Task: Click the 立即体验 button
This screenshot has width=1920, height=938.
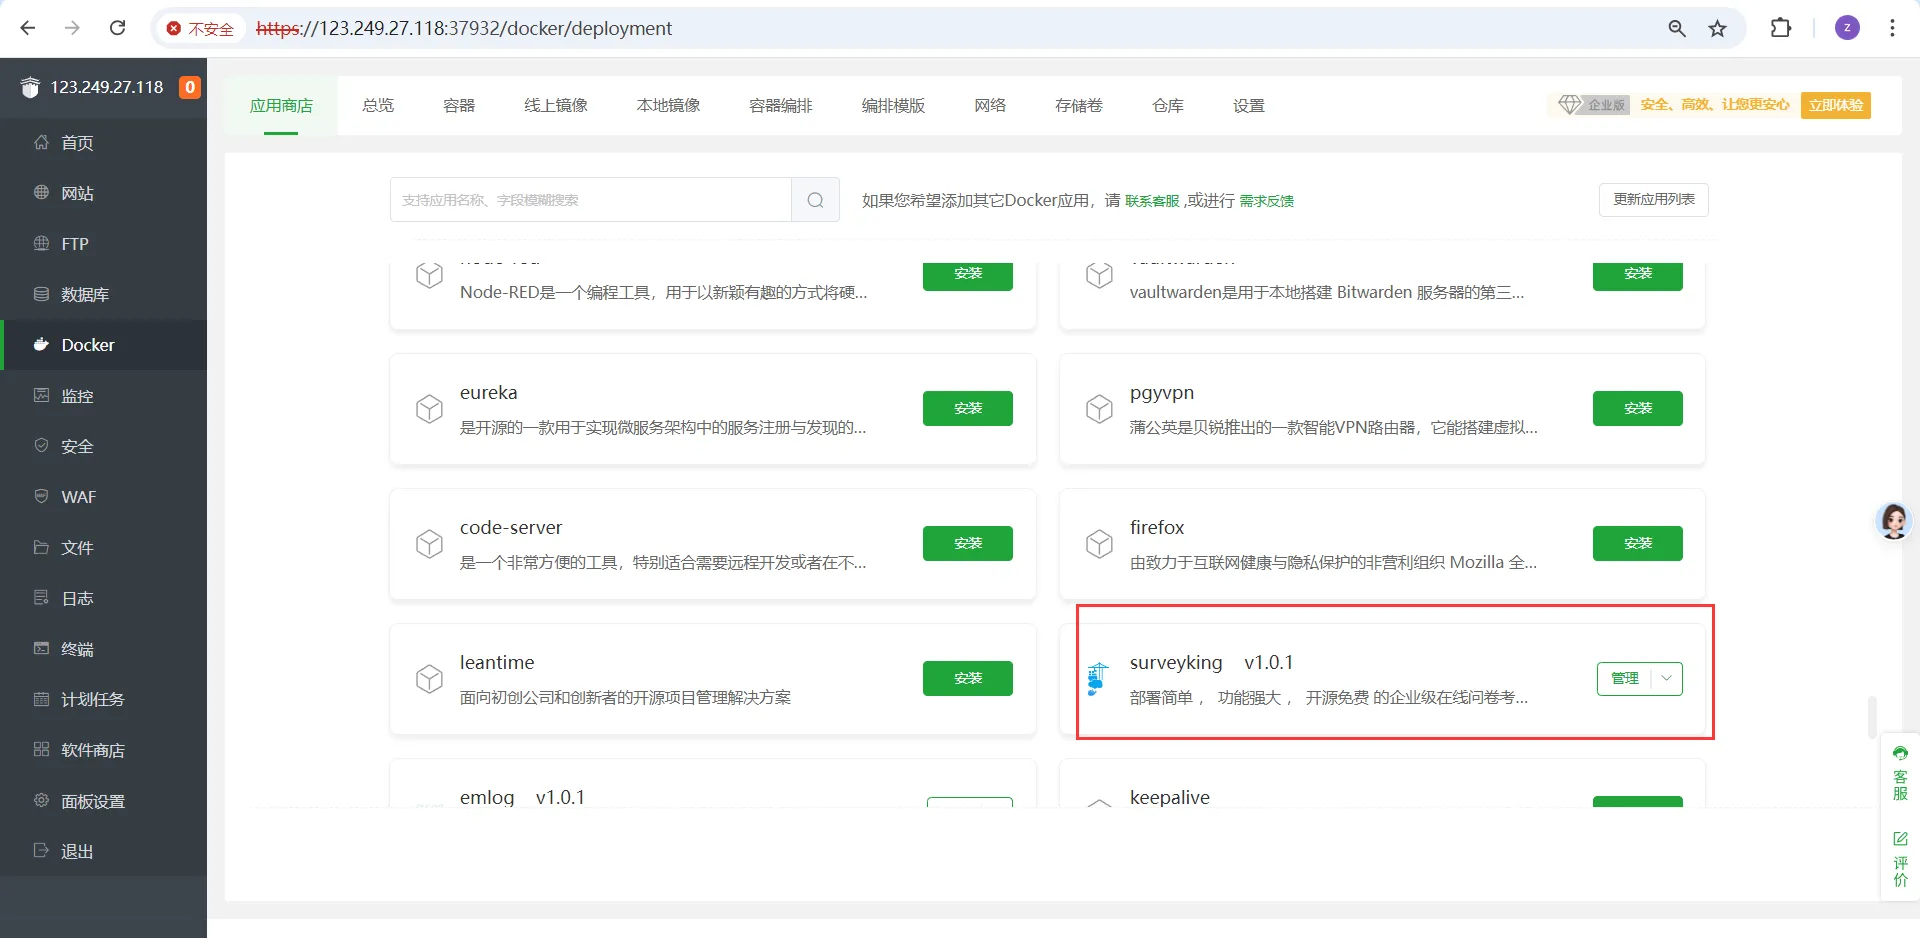Action: (1836, 105)
